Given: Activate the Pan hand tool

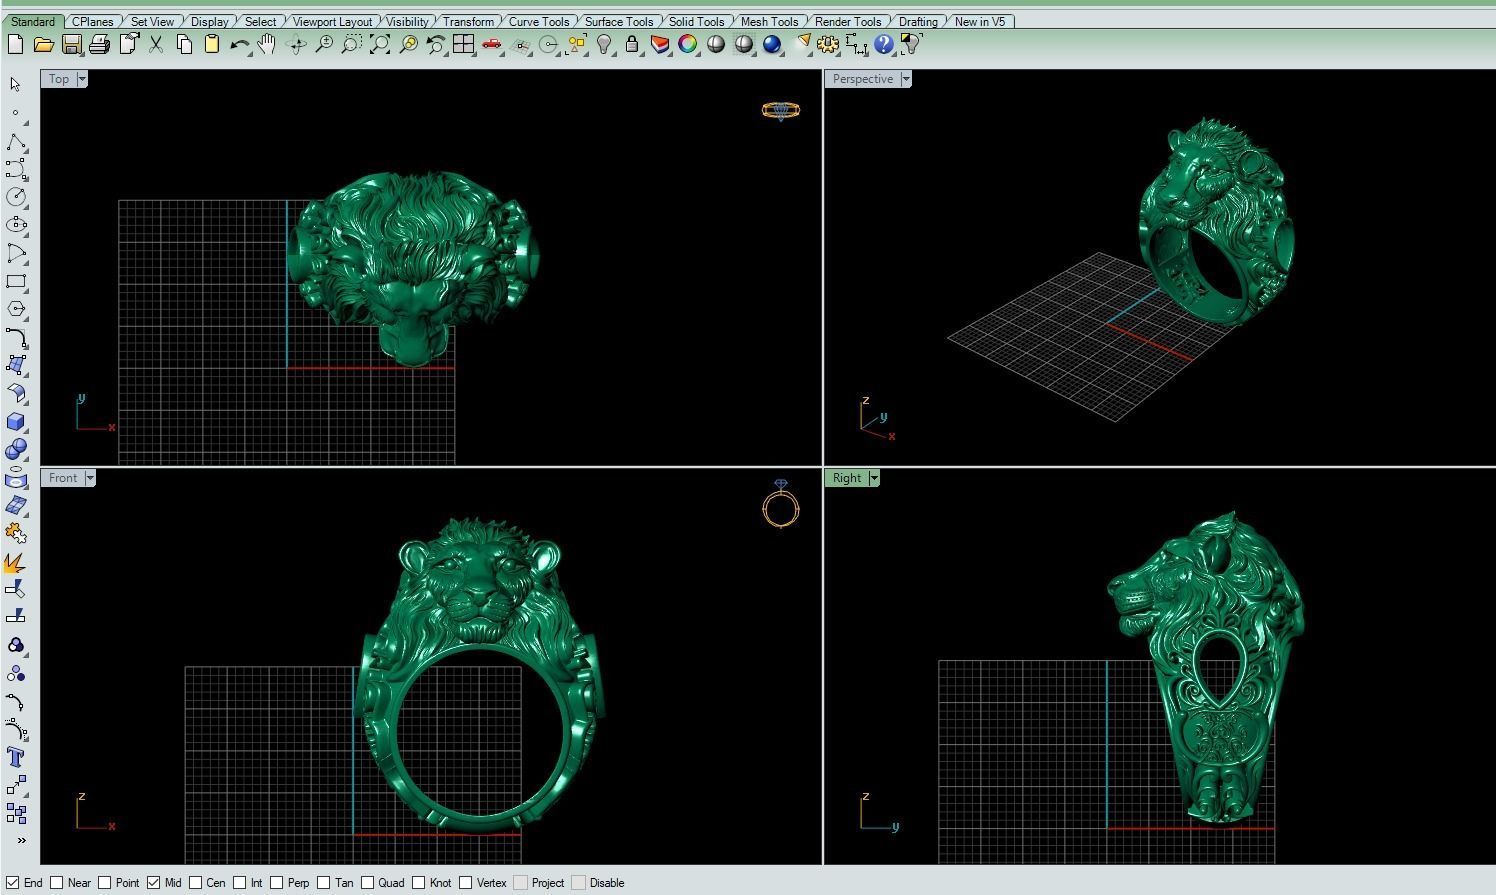Looking at the screenshot, I should tap(267, 44).
